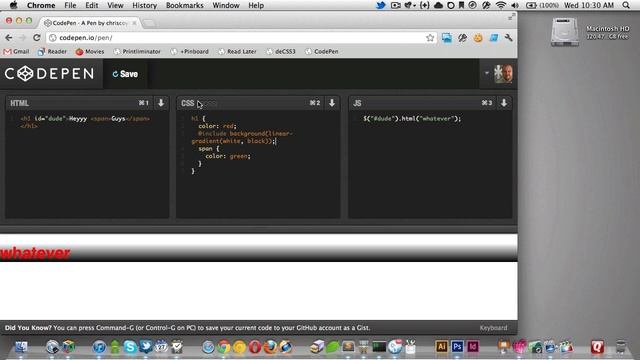Open the Macintosh HD desktop drive

[565, 32]
